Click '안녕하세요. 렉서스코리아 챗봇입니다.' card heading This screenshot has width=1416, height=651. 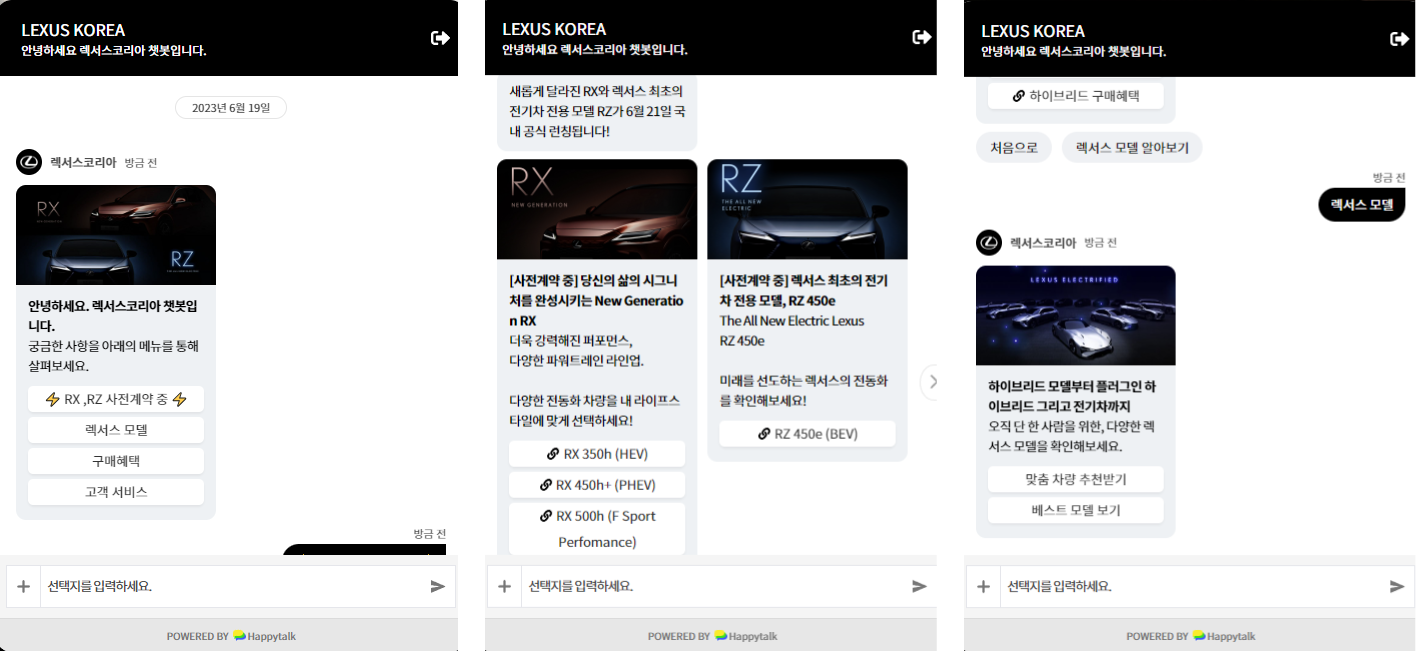tap(112, 316)
